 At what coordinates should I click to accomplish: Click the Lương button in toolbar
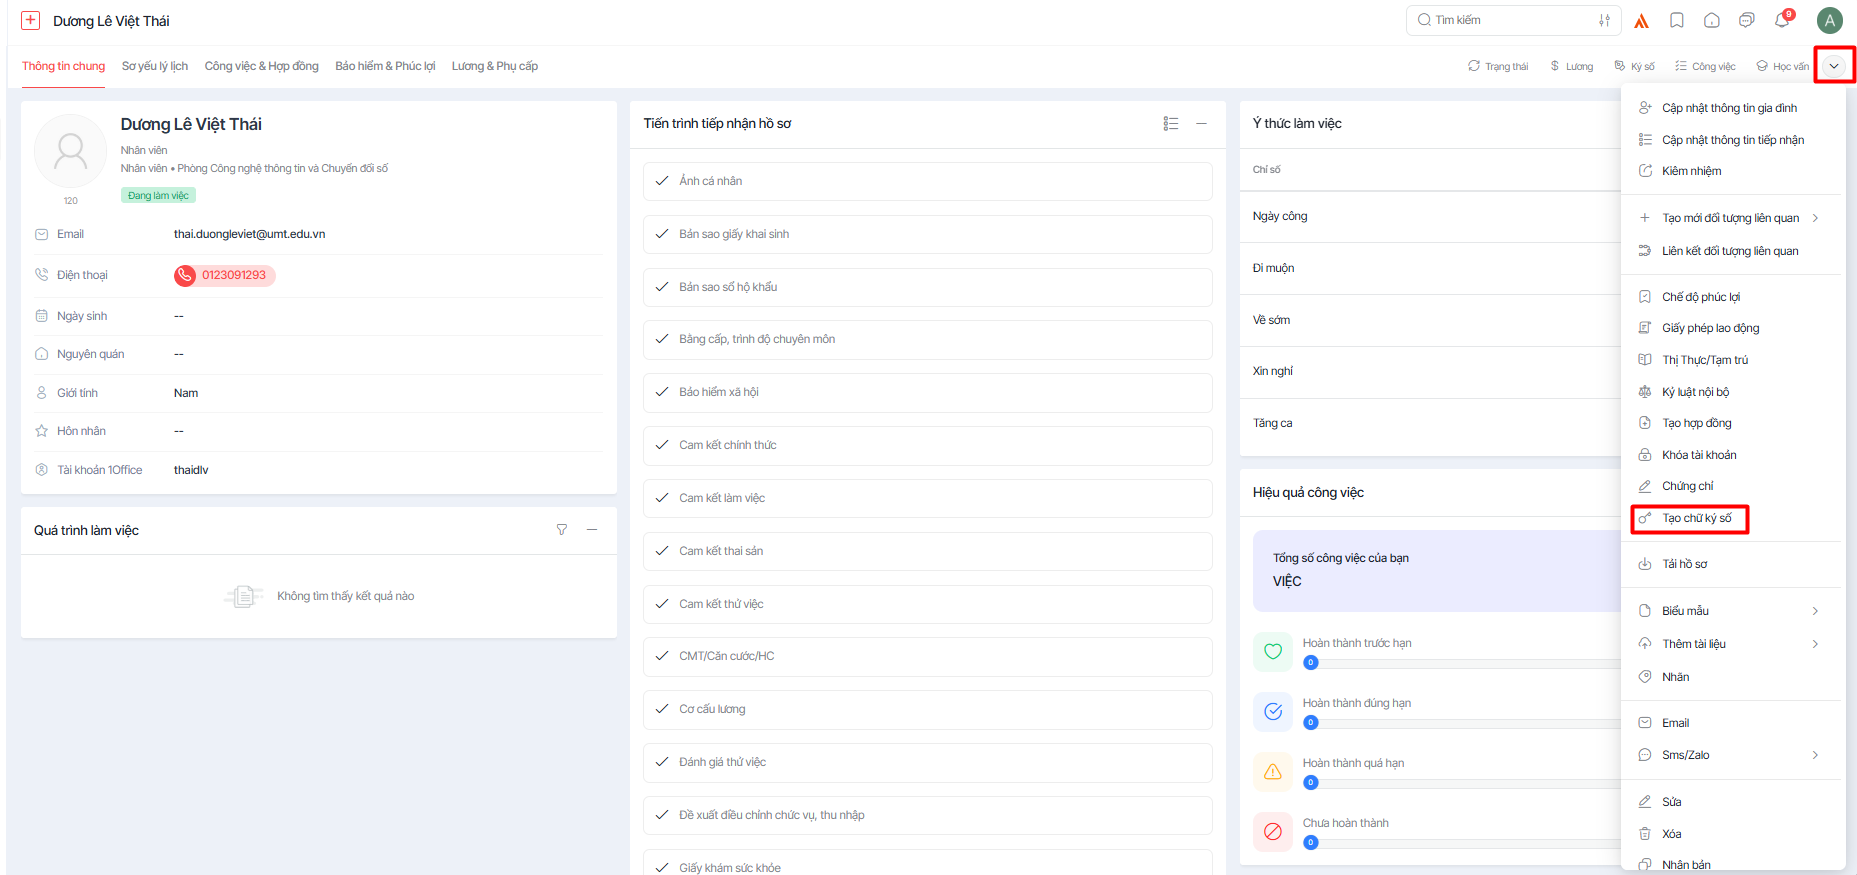(x=1572, y=67)
